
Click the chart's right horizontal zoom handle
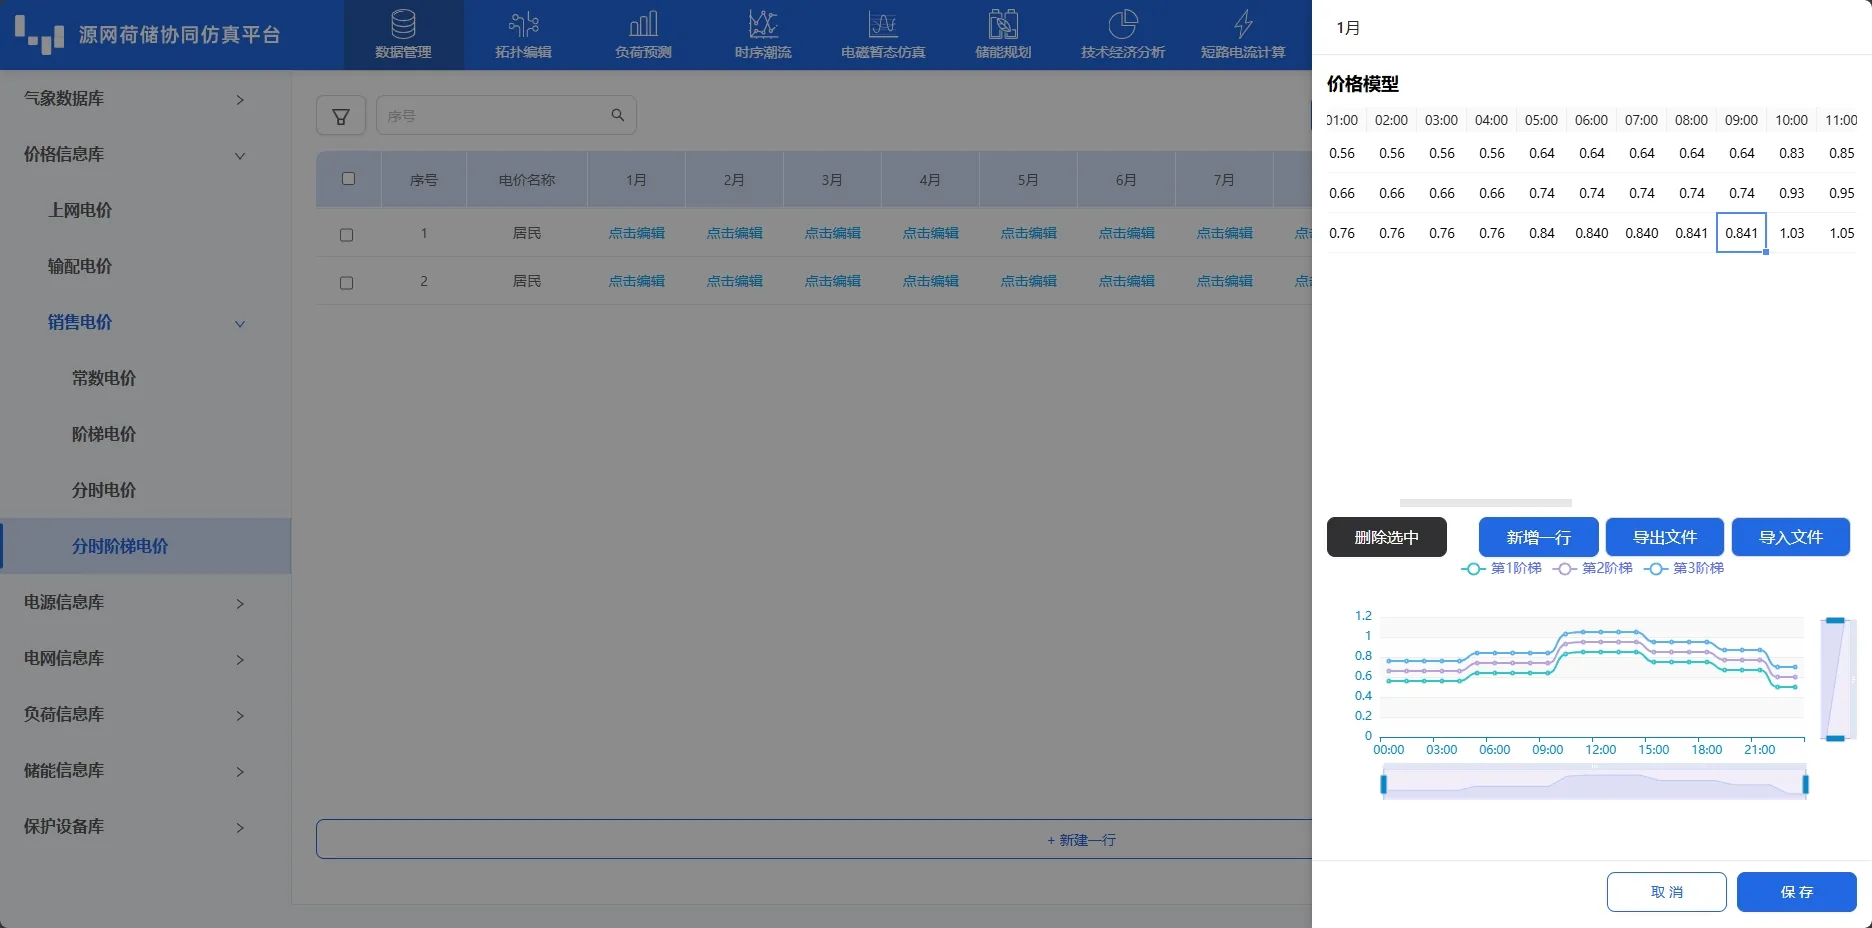1805,784
